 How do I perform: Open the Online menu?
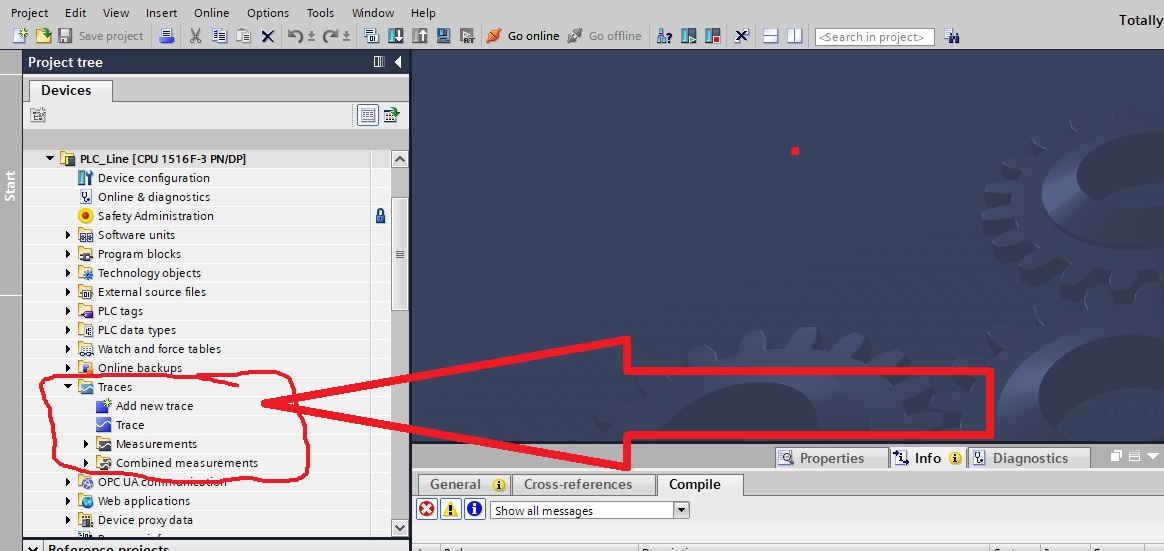[212, 13]
